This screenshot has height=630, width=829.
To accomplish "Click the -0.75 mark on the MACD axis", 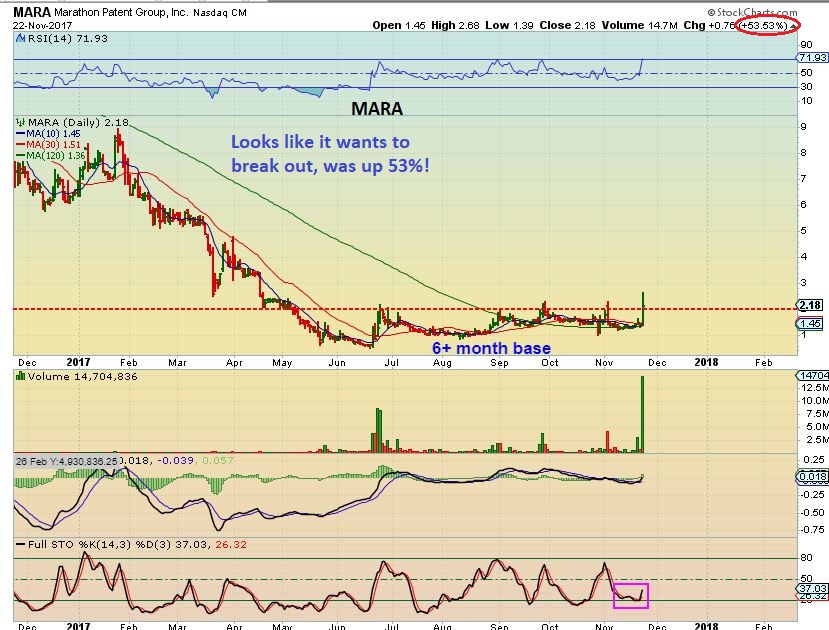I will click(x=813, y=530).
